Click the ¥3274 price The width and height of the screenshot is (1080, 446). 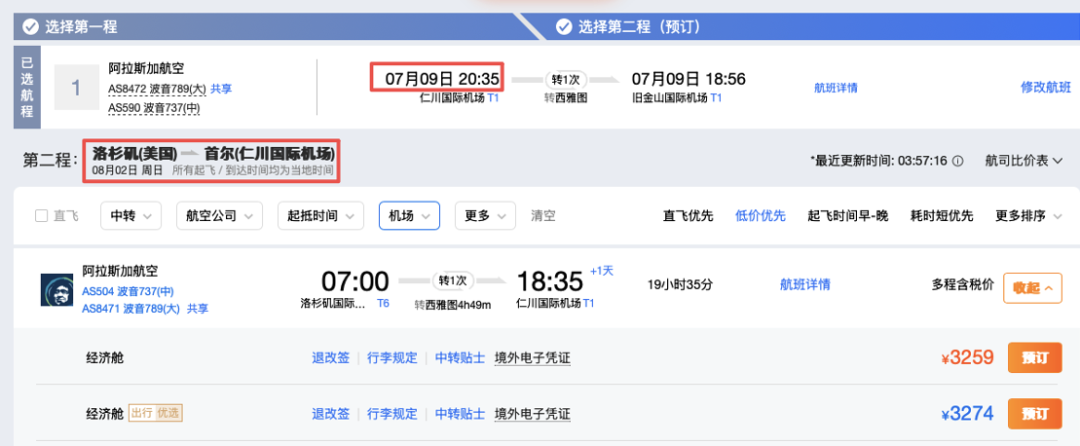[968, 414]
